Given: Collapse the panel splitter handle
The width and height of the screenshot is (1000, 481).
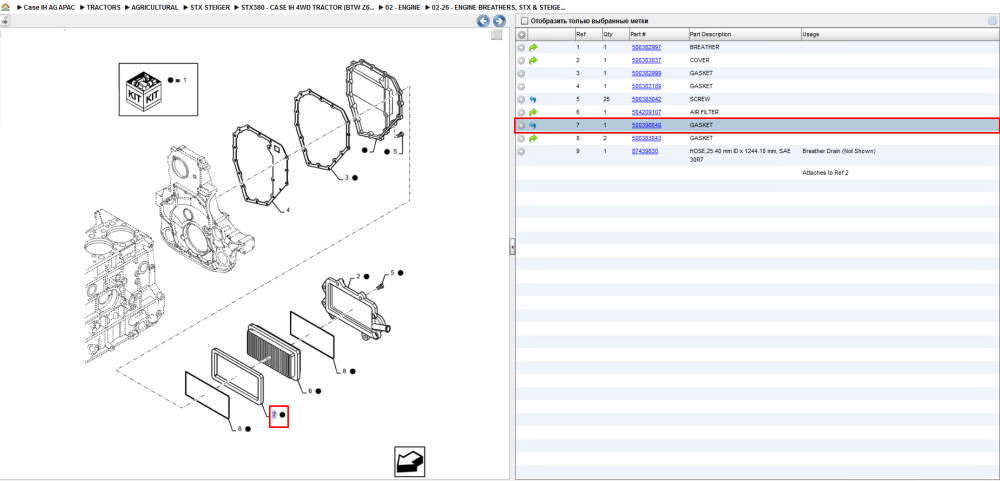Looking at the screenshot, I should tap(512, 247).
